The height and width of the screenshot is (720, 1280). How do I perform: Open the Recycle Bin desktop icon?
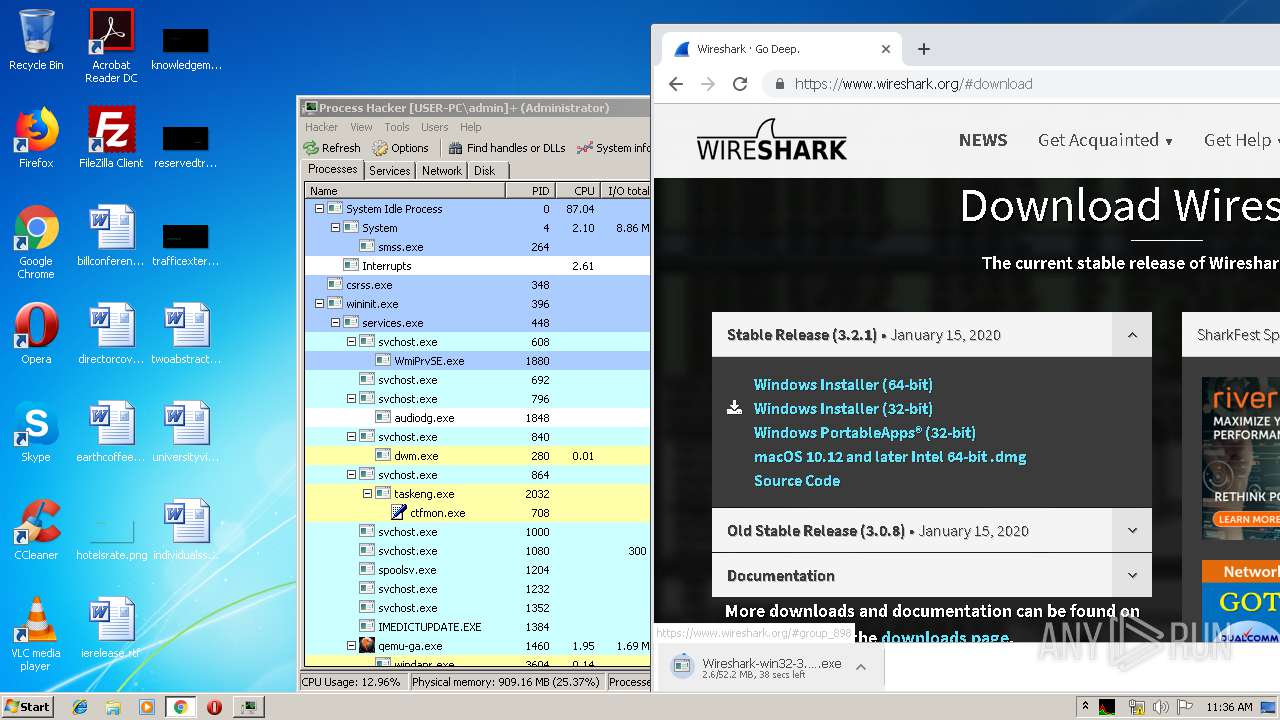[36, 40]
